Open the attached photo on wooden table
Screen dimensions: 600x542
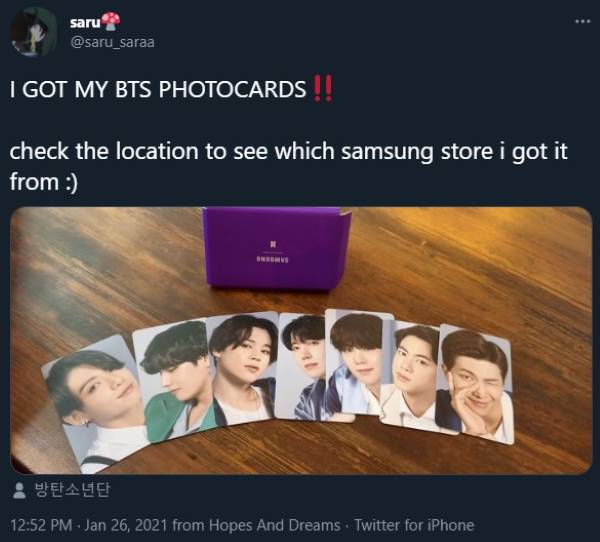click(x=301, y=340)
